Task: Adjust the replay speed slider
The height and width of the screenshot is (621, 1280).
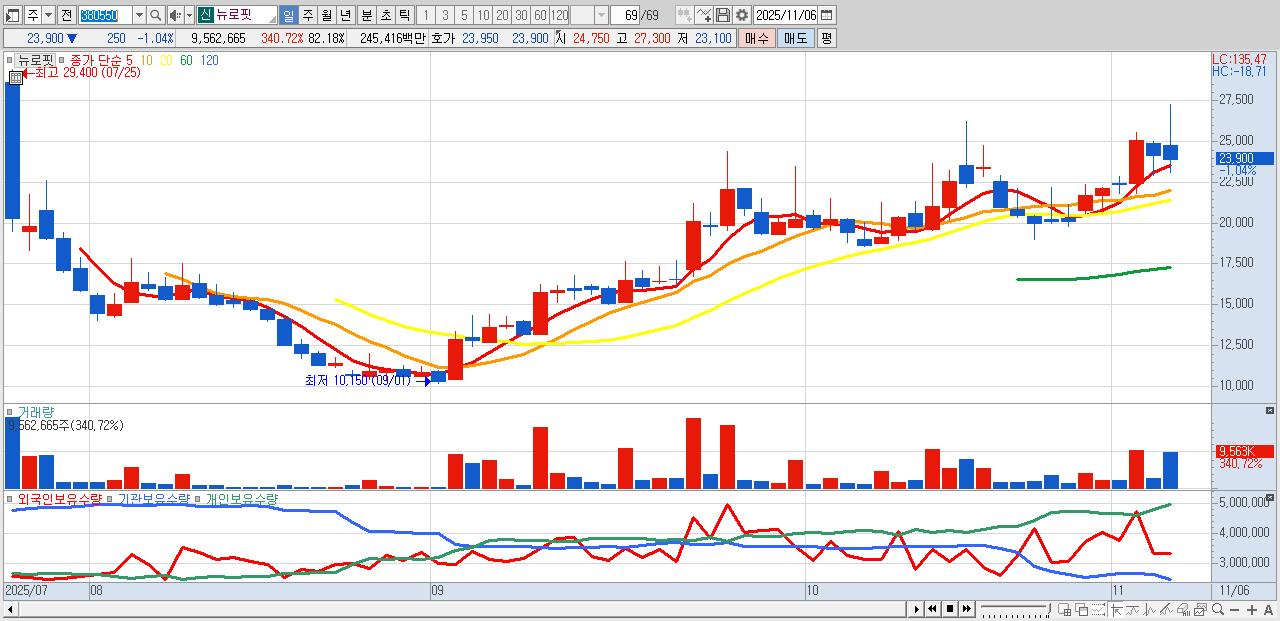Action: coord(1016,609)
